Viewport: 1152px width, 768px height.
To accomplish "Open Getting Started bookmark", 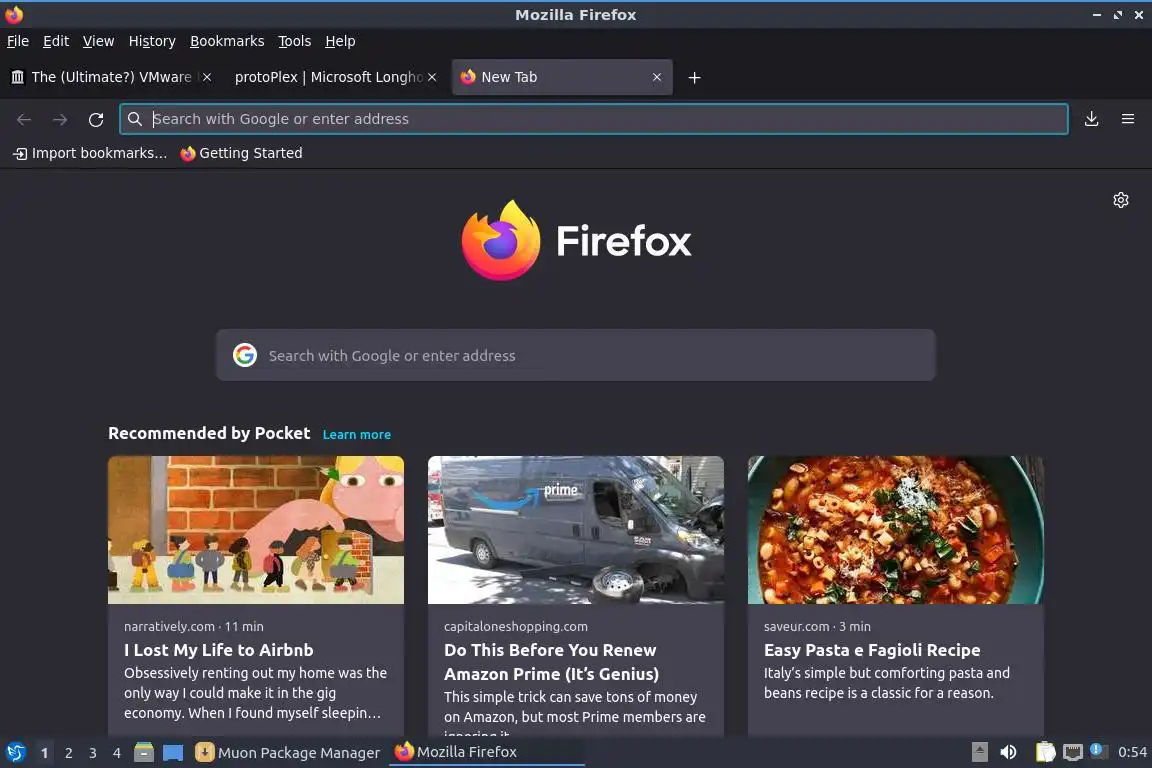I will click(242, 153).
